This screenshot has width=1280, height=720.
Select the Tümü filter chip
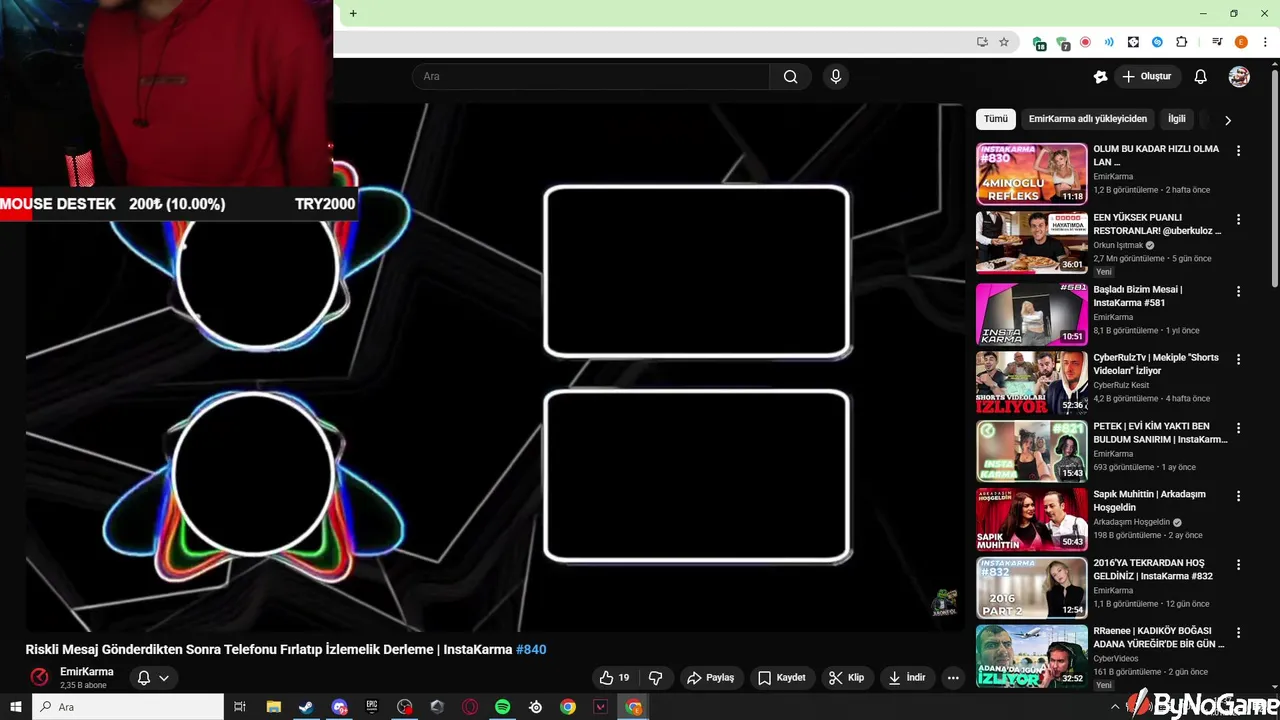996,119
